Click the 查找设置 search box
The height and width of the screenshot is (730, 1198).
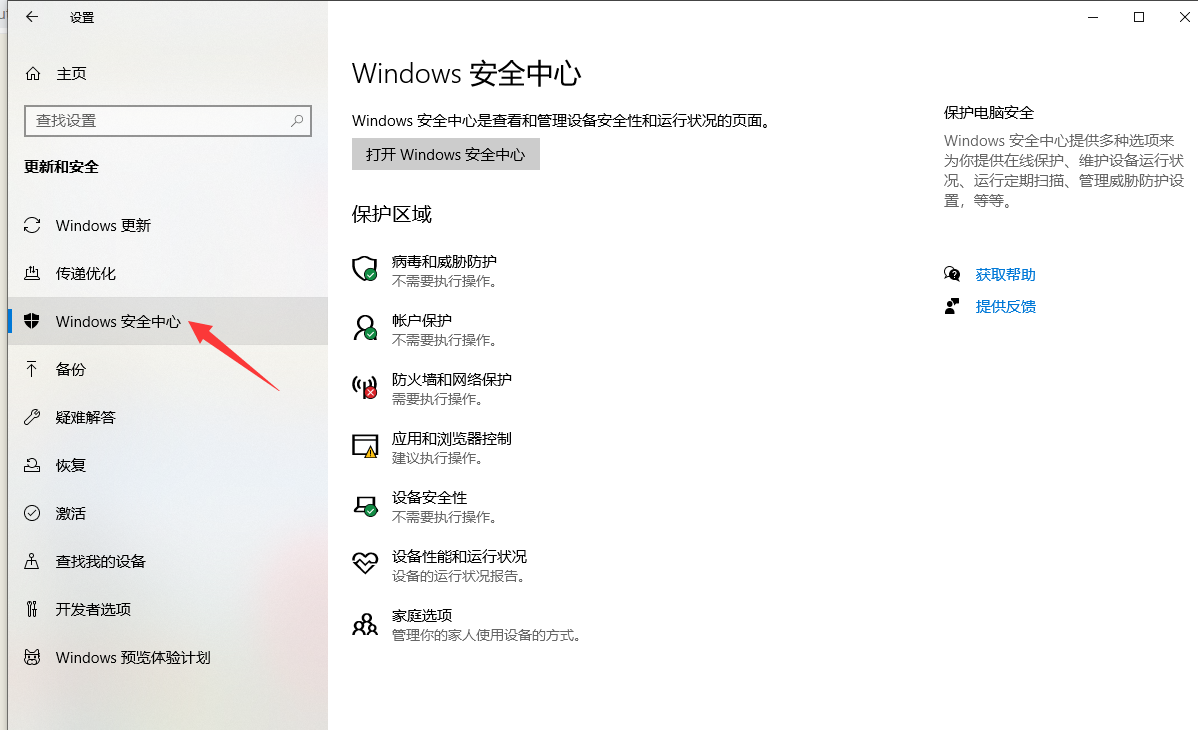tap(167, 120)
